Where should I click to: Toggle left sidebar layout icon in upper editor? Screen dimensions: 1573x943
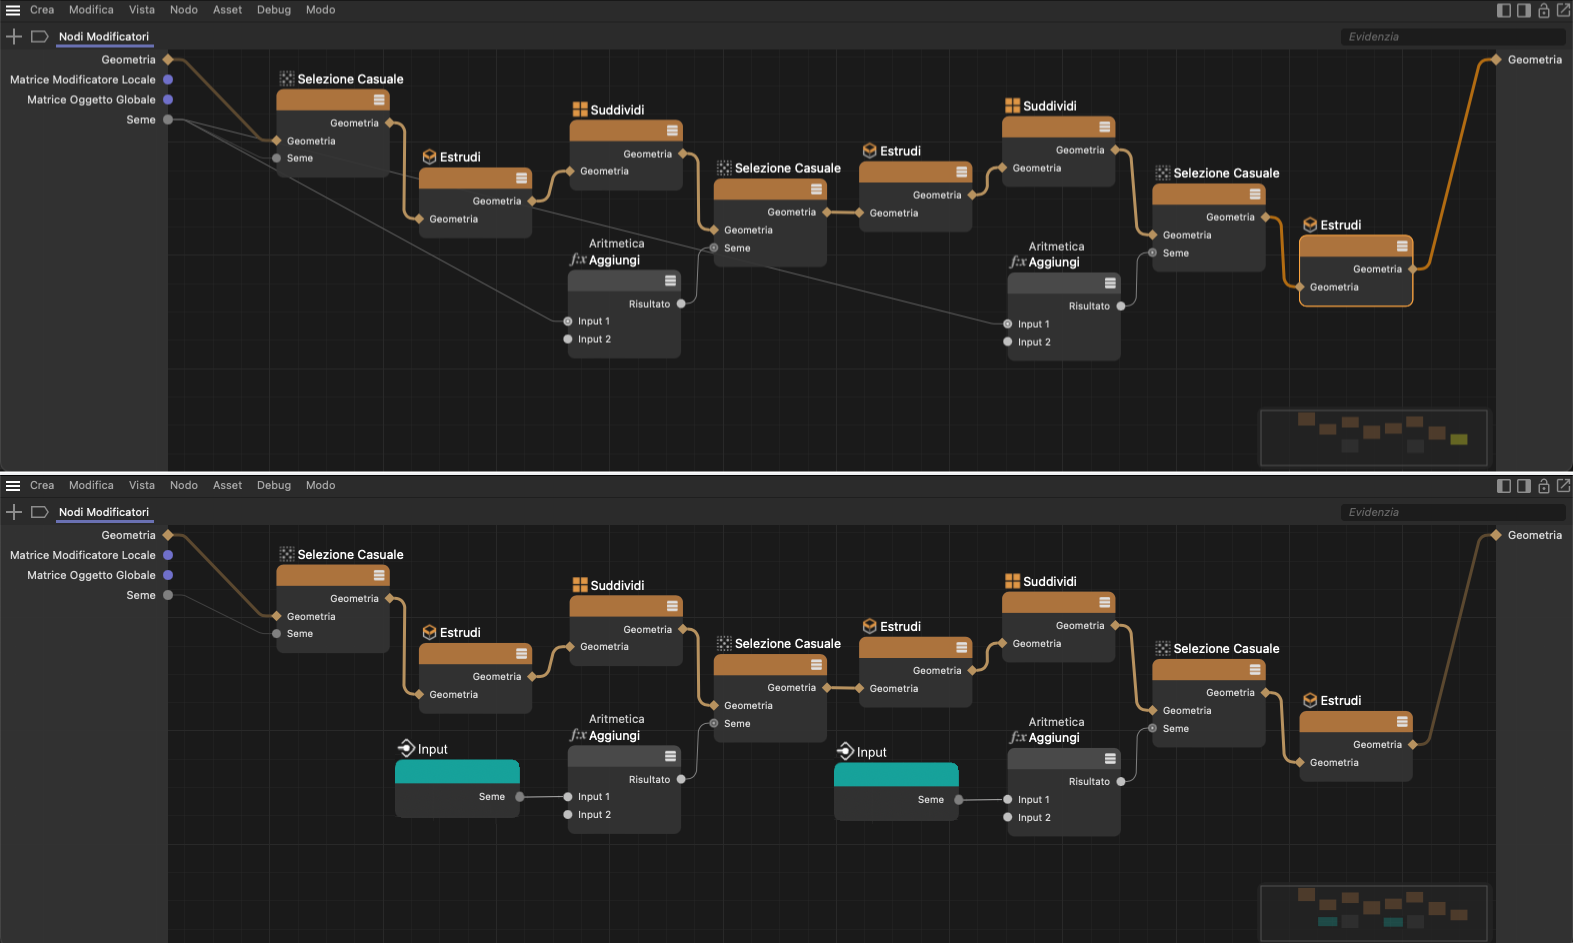coord(1504,10)
